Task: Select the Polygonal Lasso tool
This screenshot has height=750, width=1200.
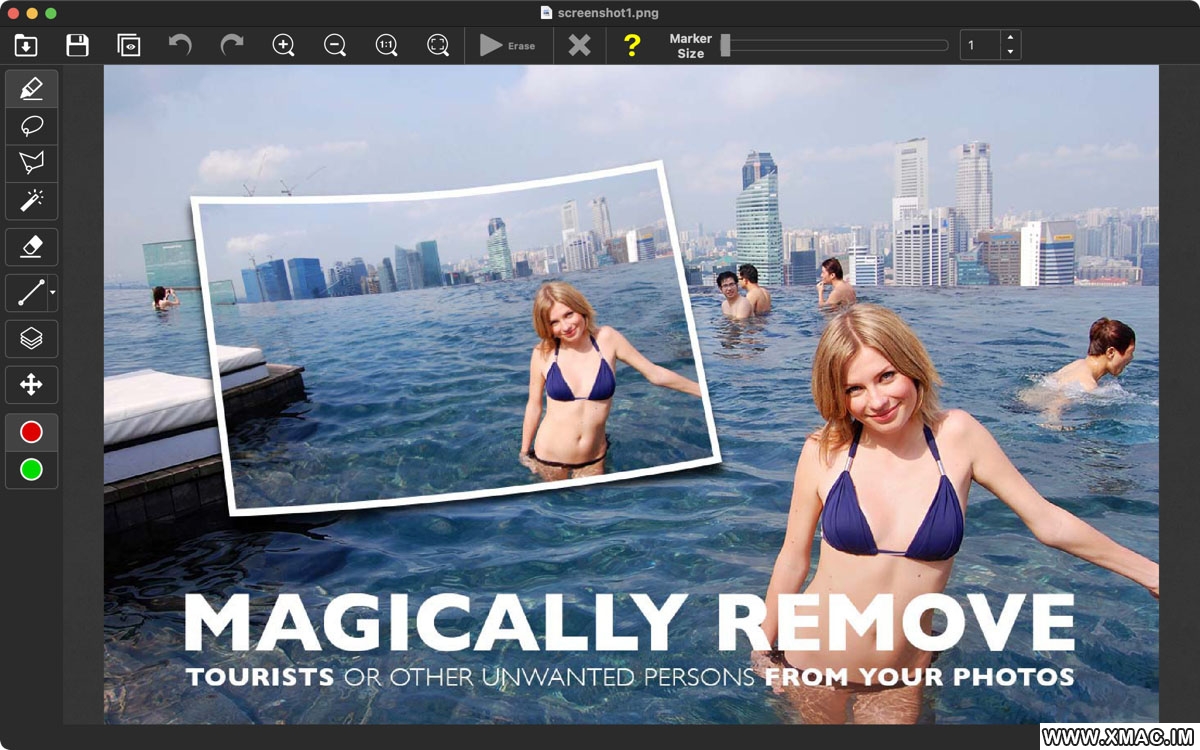Action: point(32,163)
